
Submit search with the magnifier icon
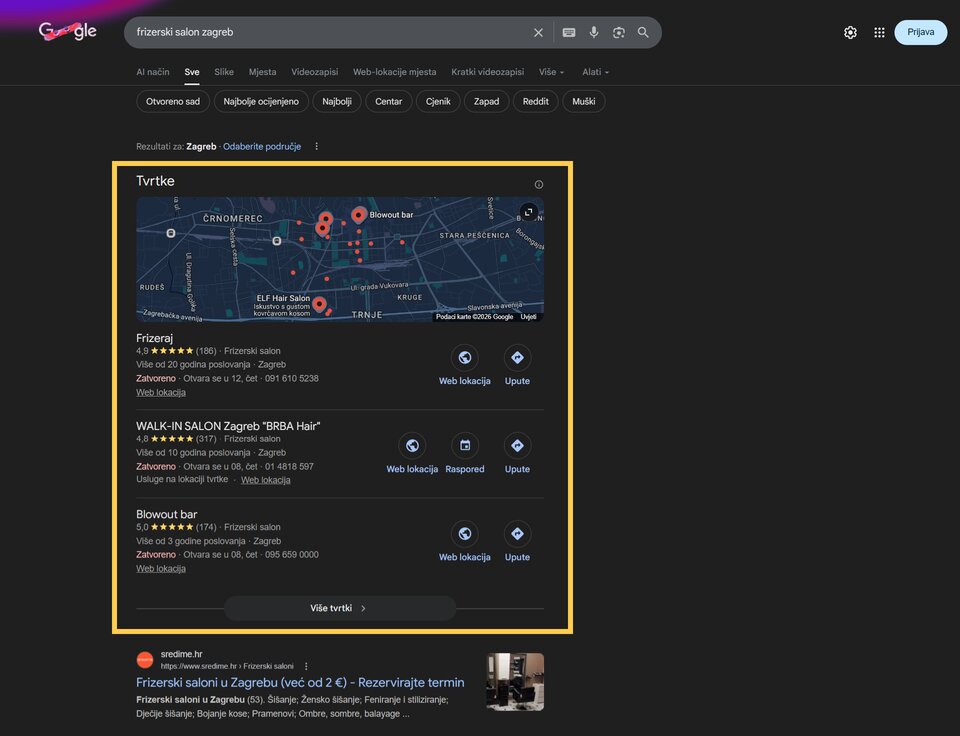[643, 32]
